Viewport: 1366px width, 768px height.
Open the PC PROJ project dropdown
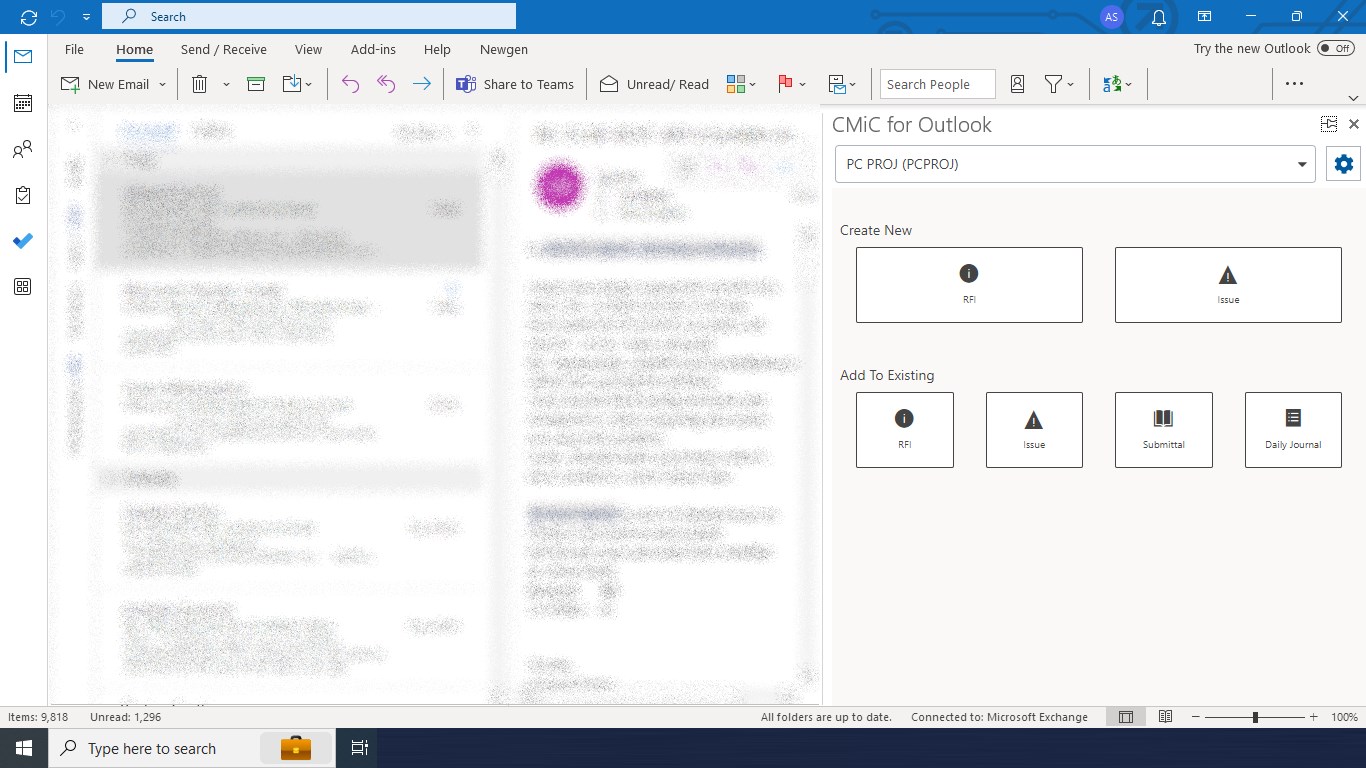(1075, 164)
